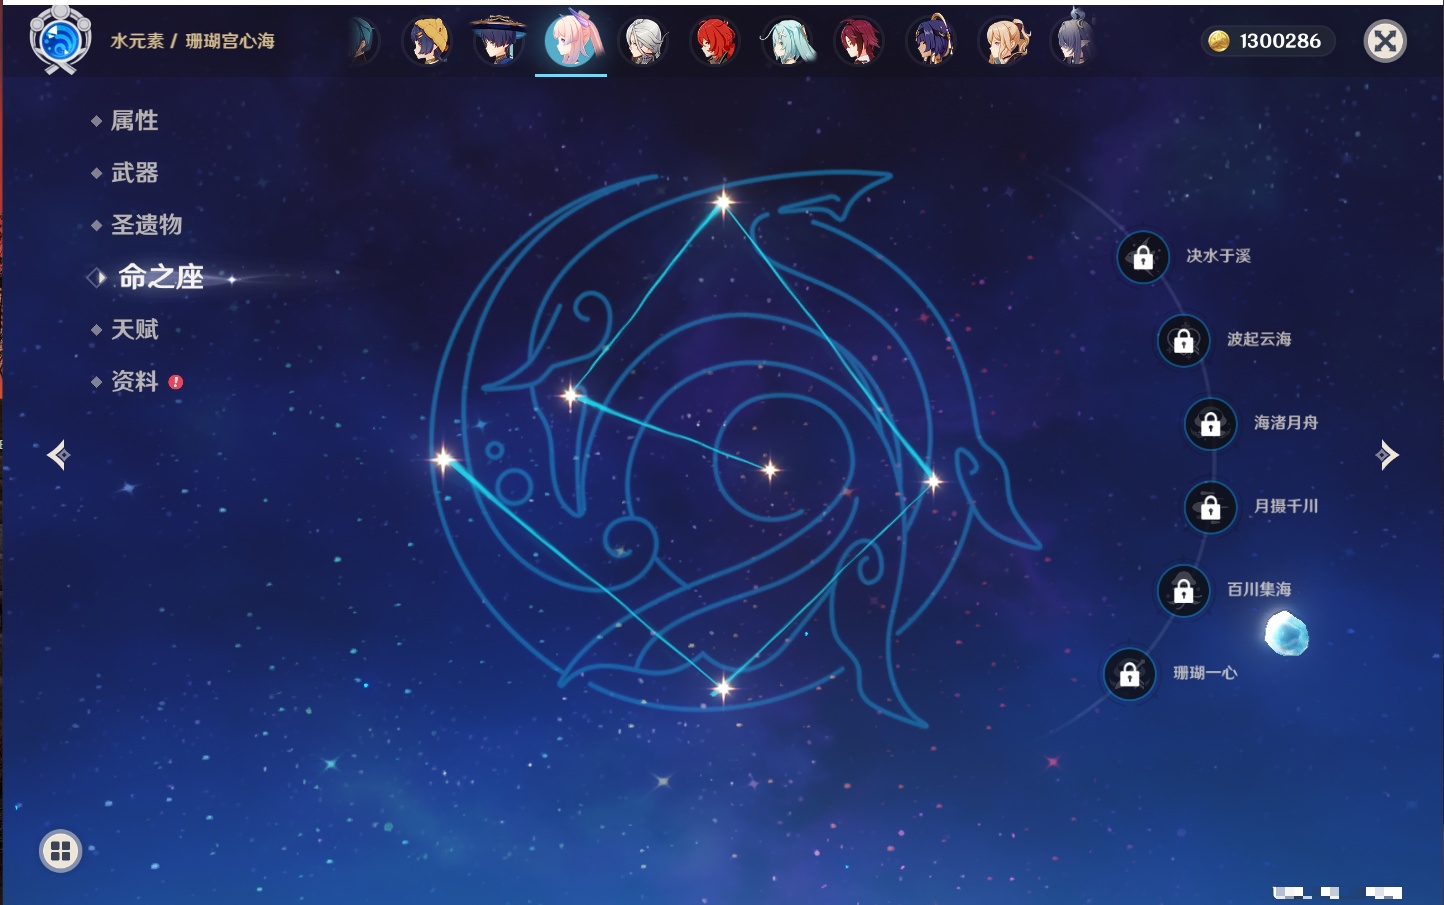Screen dimensions: 1444x905
Task: Click the 水元素 / 珊瑚宫心海 title text
Action: tap(192, 41)
